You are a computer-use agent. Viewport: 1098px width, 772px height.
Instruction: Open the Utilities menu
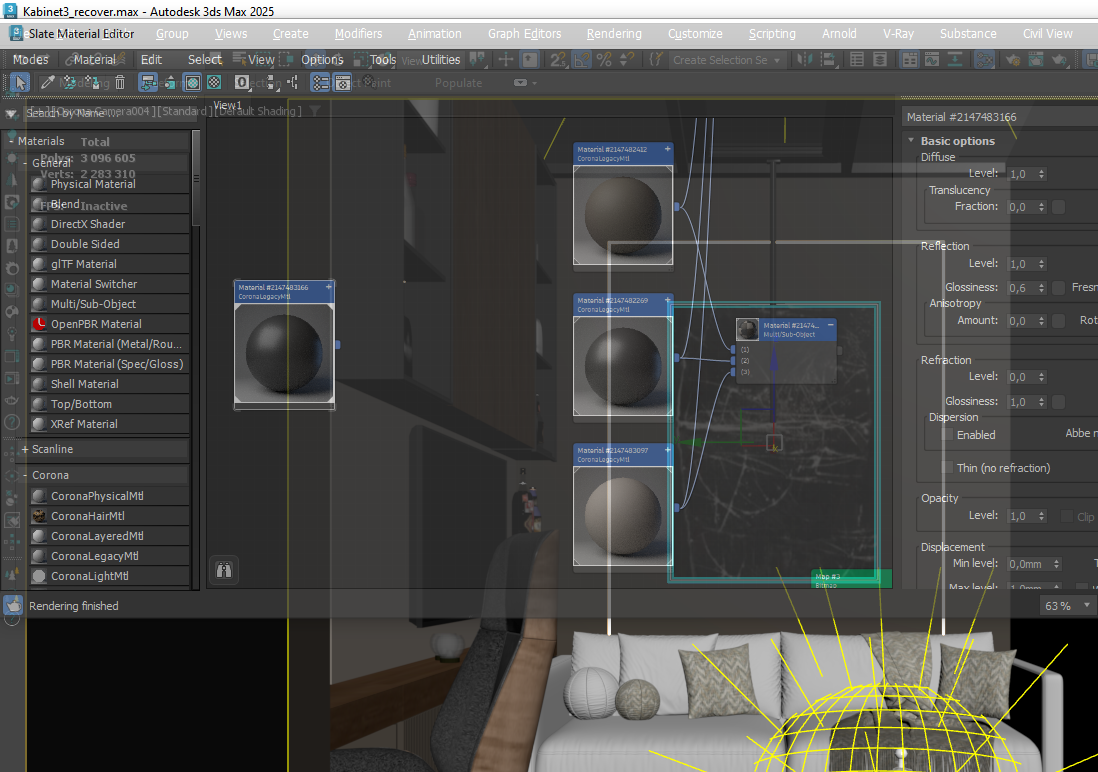pos(440,60)
